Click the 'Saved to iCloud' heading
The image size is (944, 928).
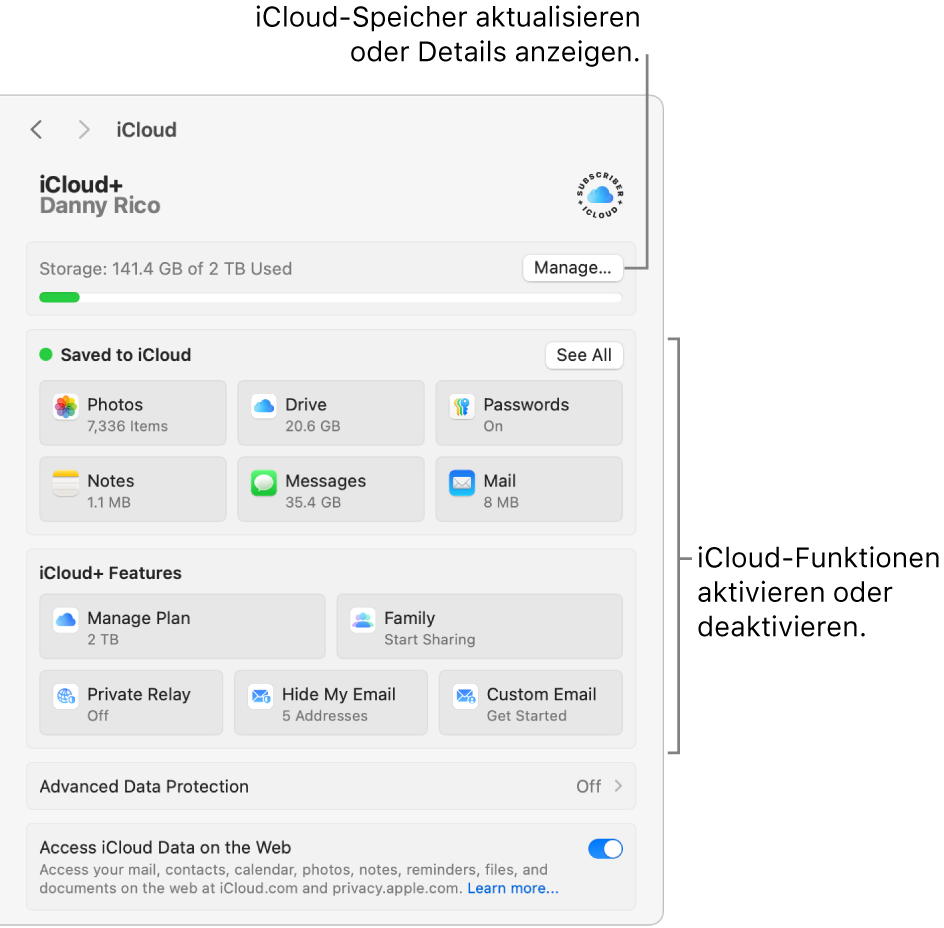click(126, 355)
